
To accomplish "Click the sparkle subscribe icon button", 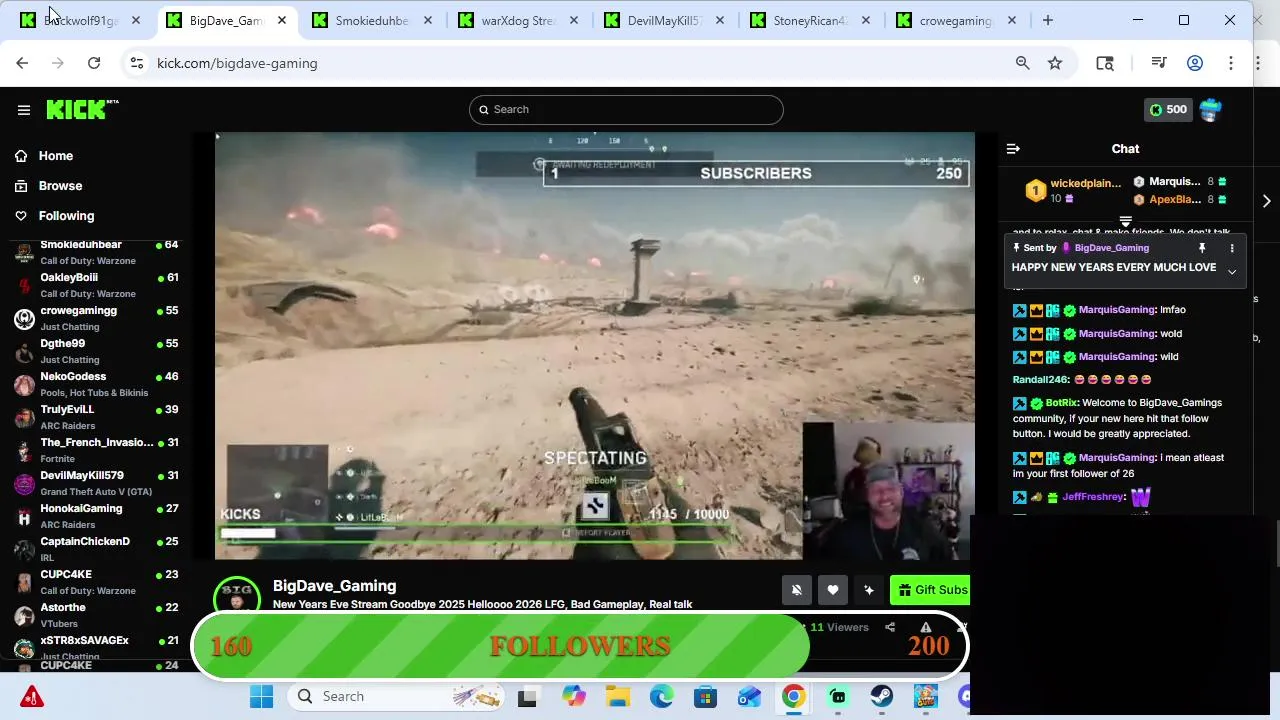I will click(x=869, y=590).
